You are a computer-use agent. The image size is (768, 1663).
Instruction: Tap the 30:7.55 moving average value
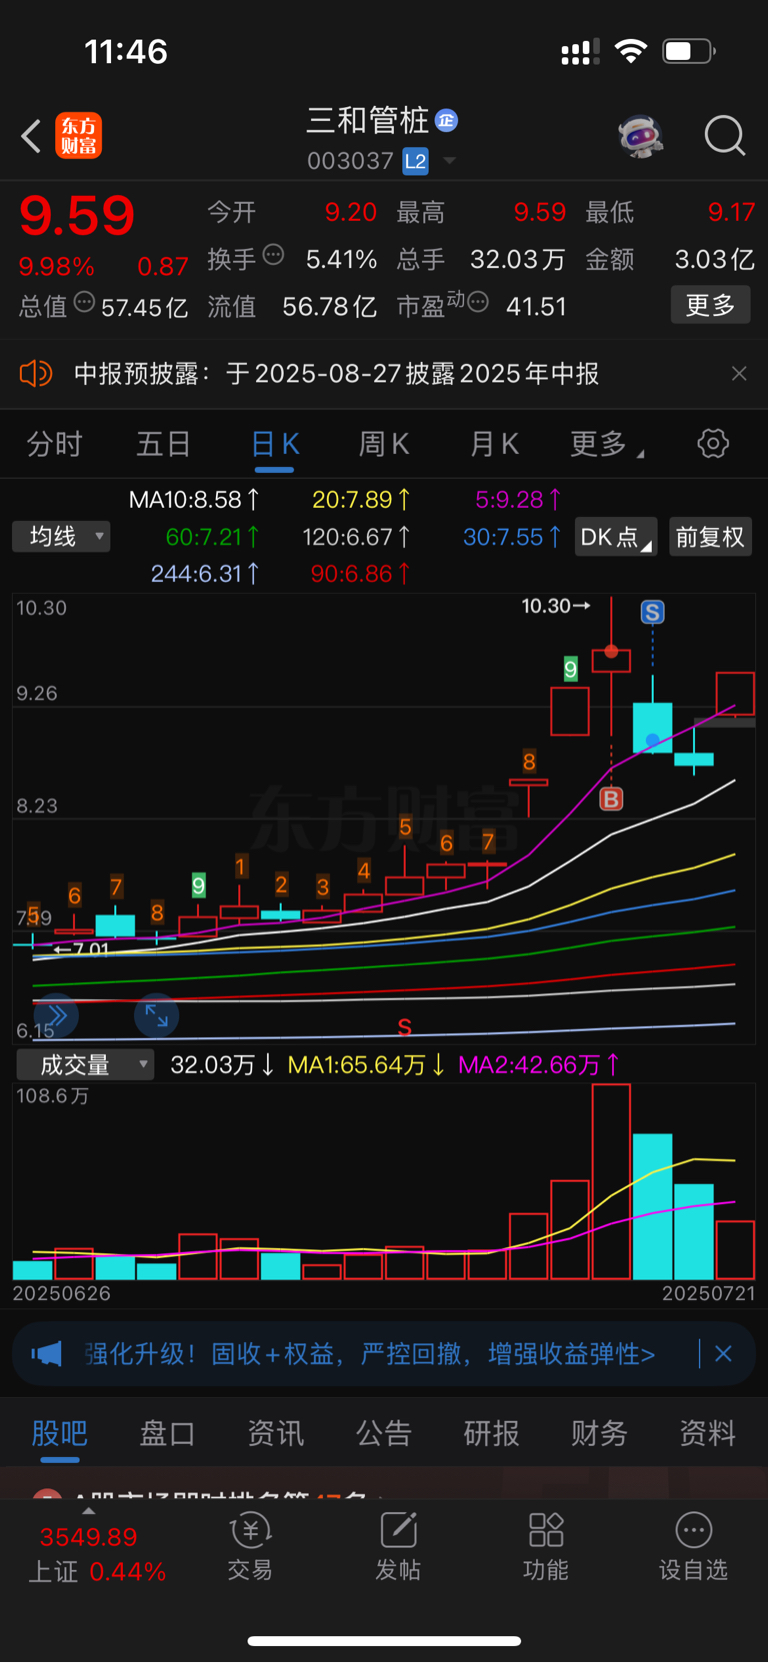[512, 537]
